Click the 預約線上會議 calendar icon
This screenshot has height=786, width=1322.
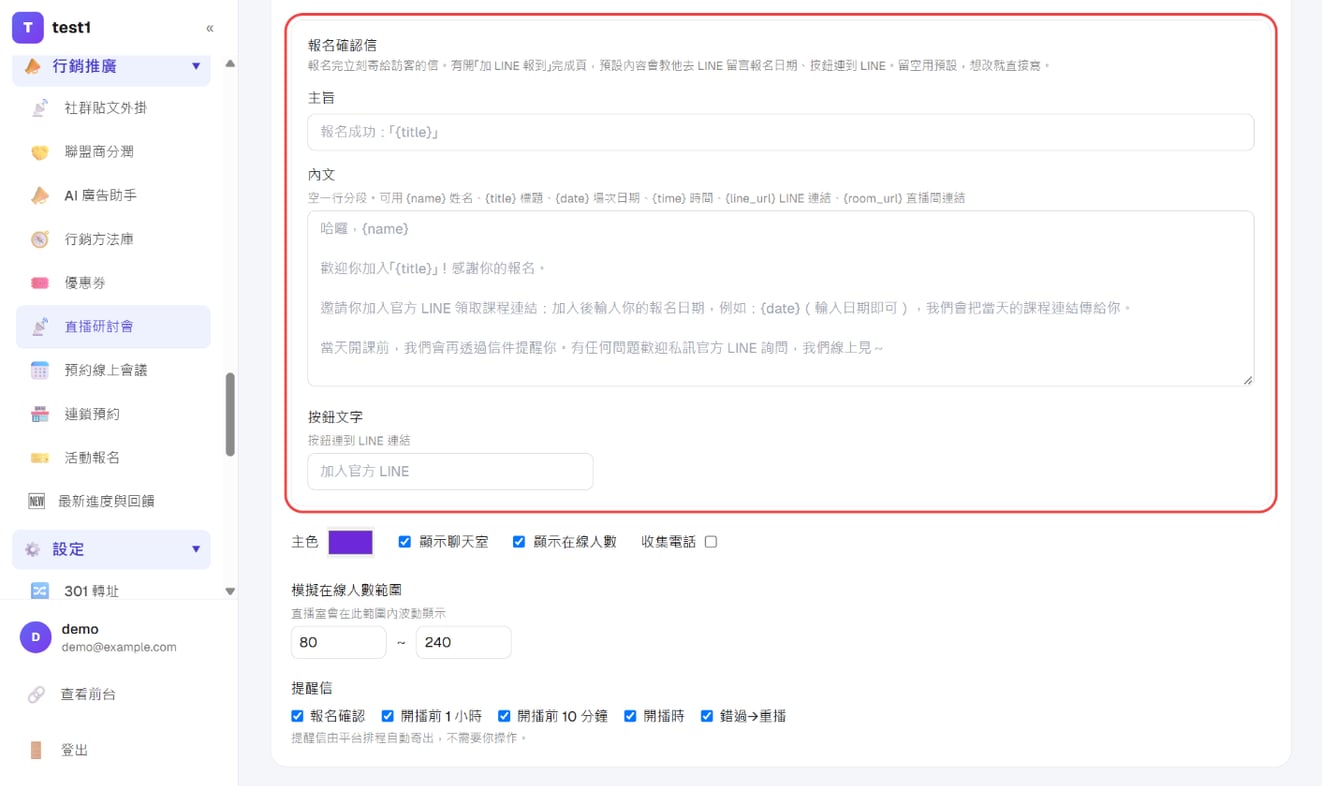pos(40,370)
